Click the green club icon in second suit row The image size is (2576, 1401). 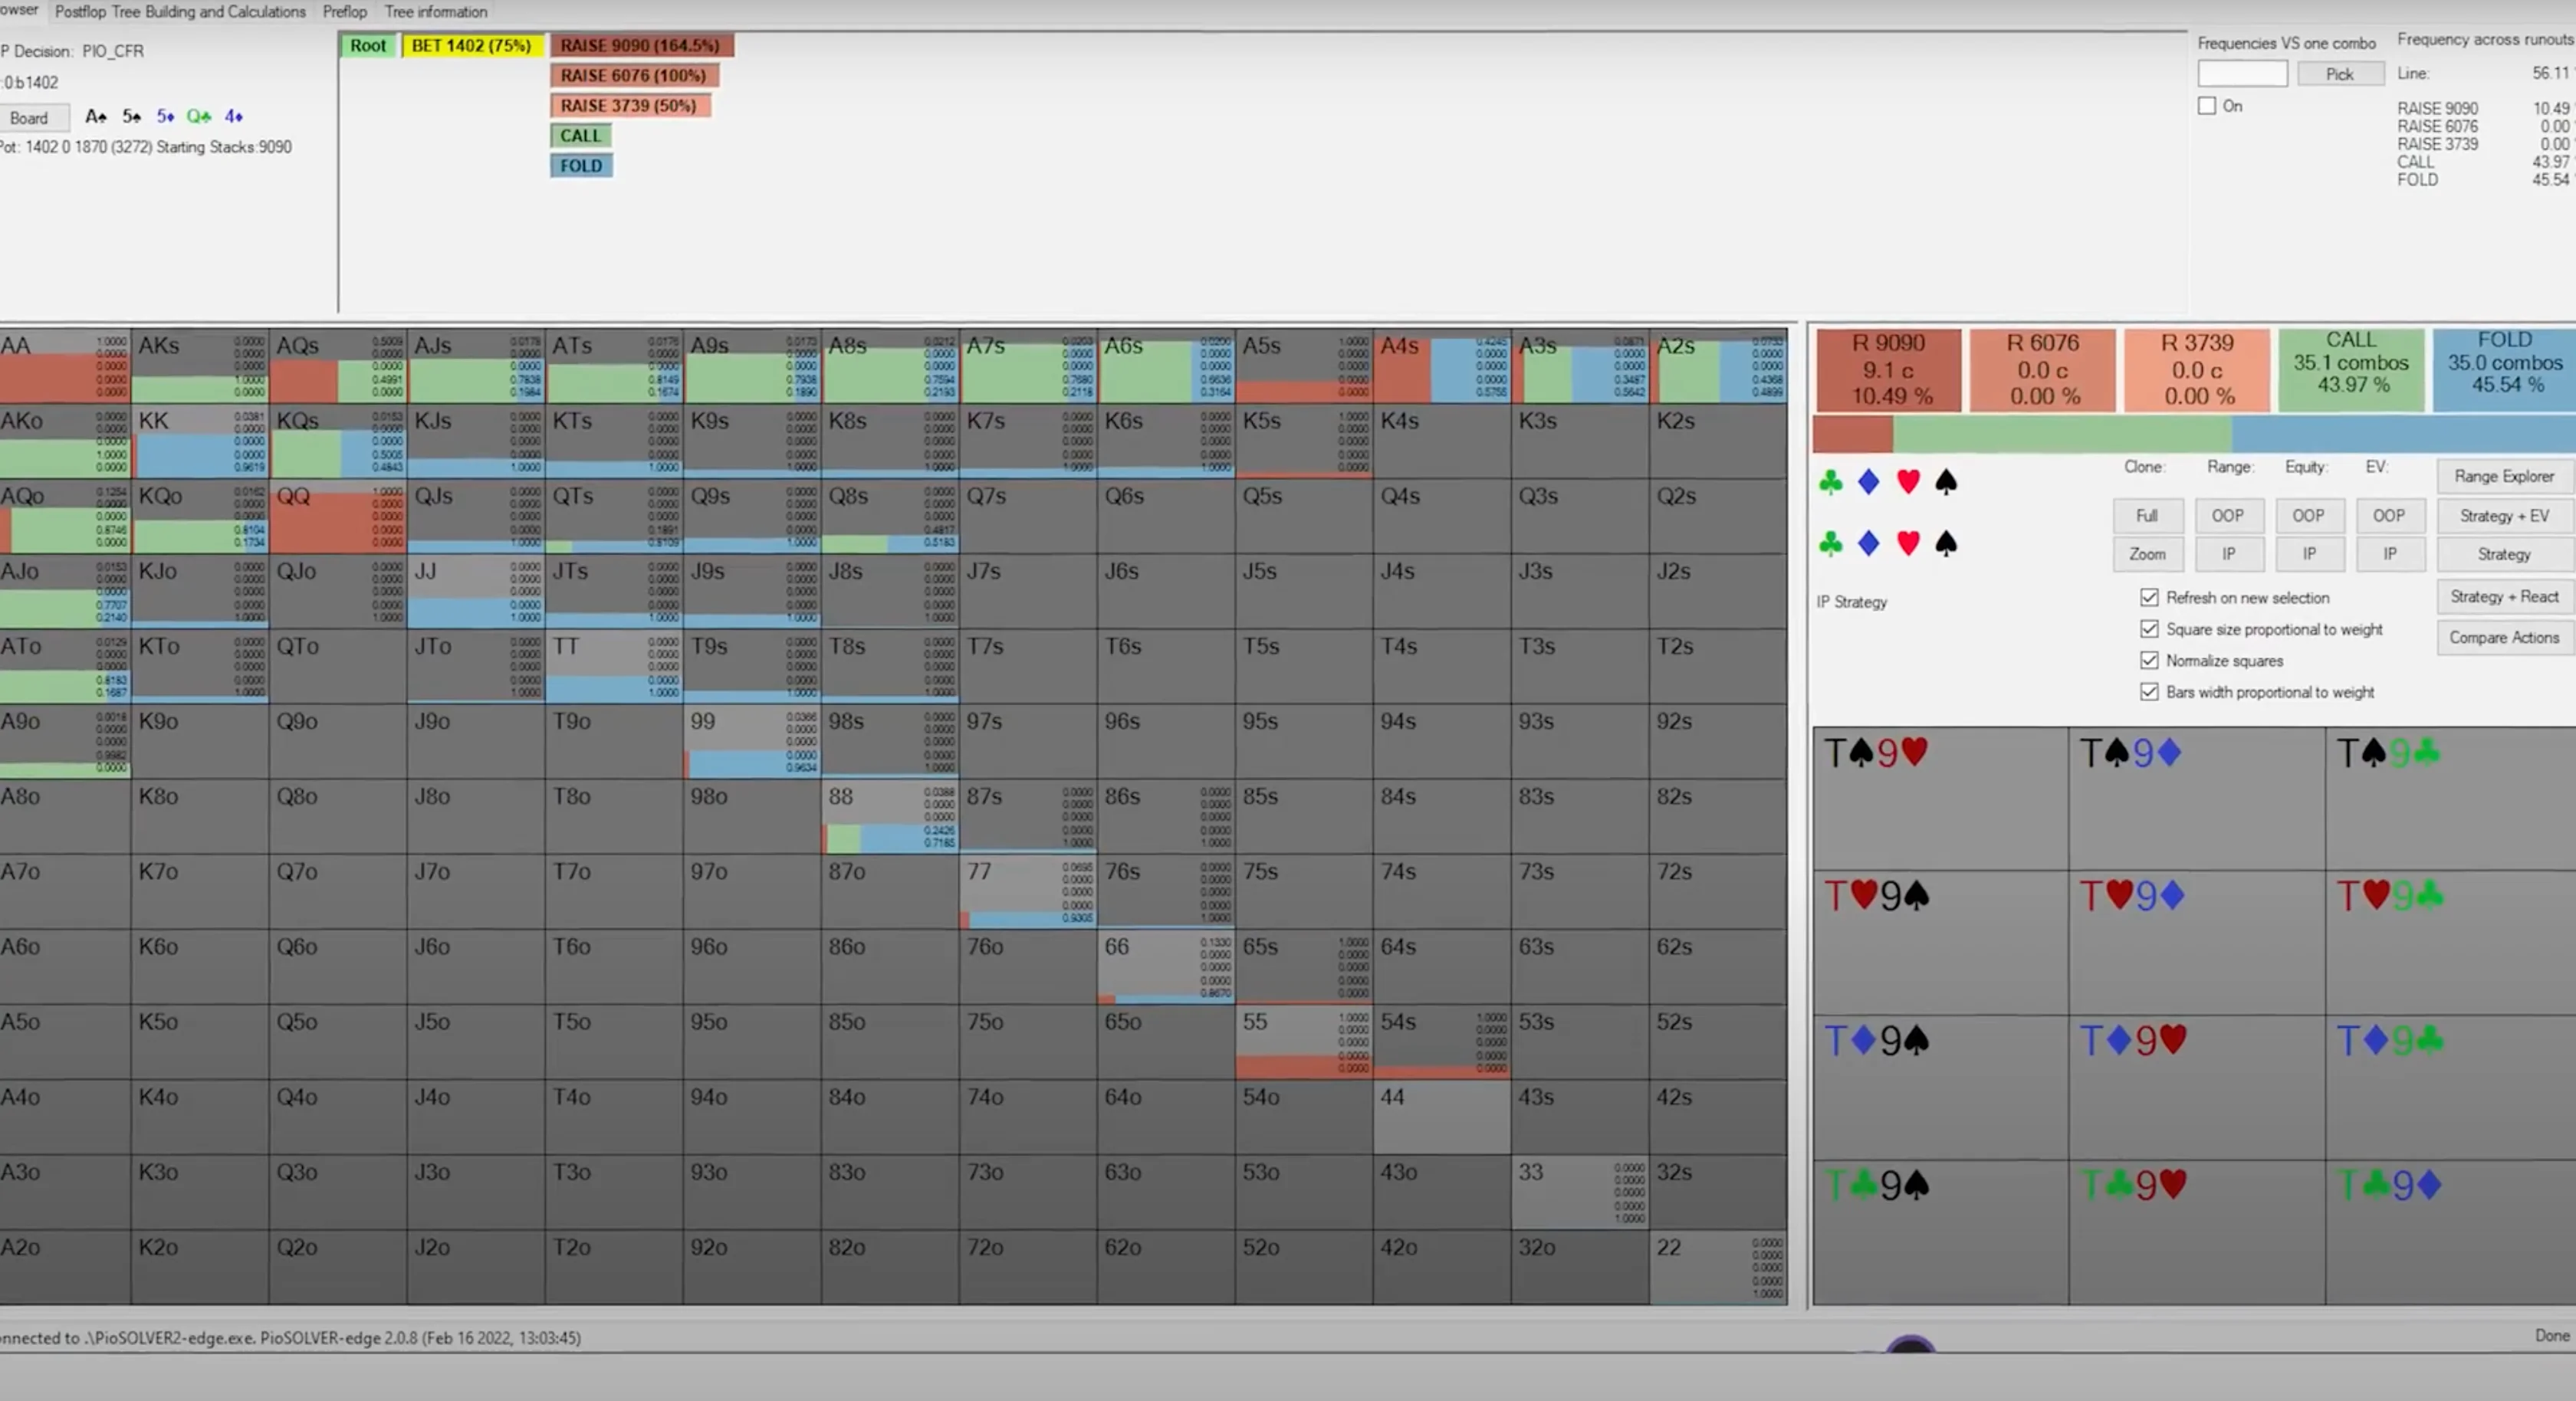point(1830,544)
